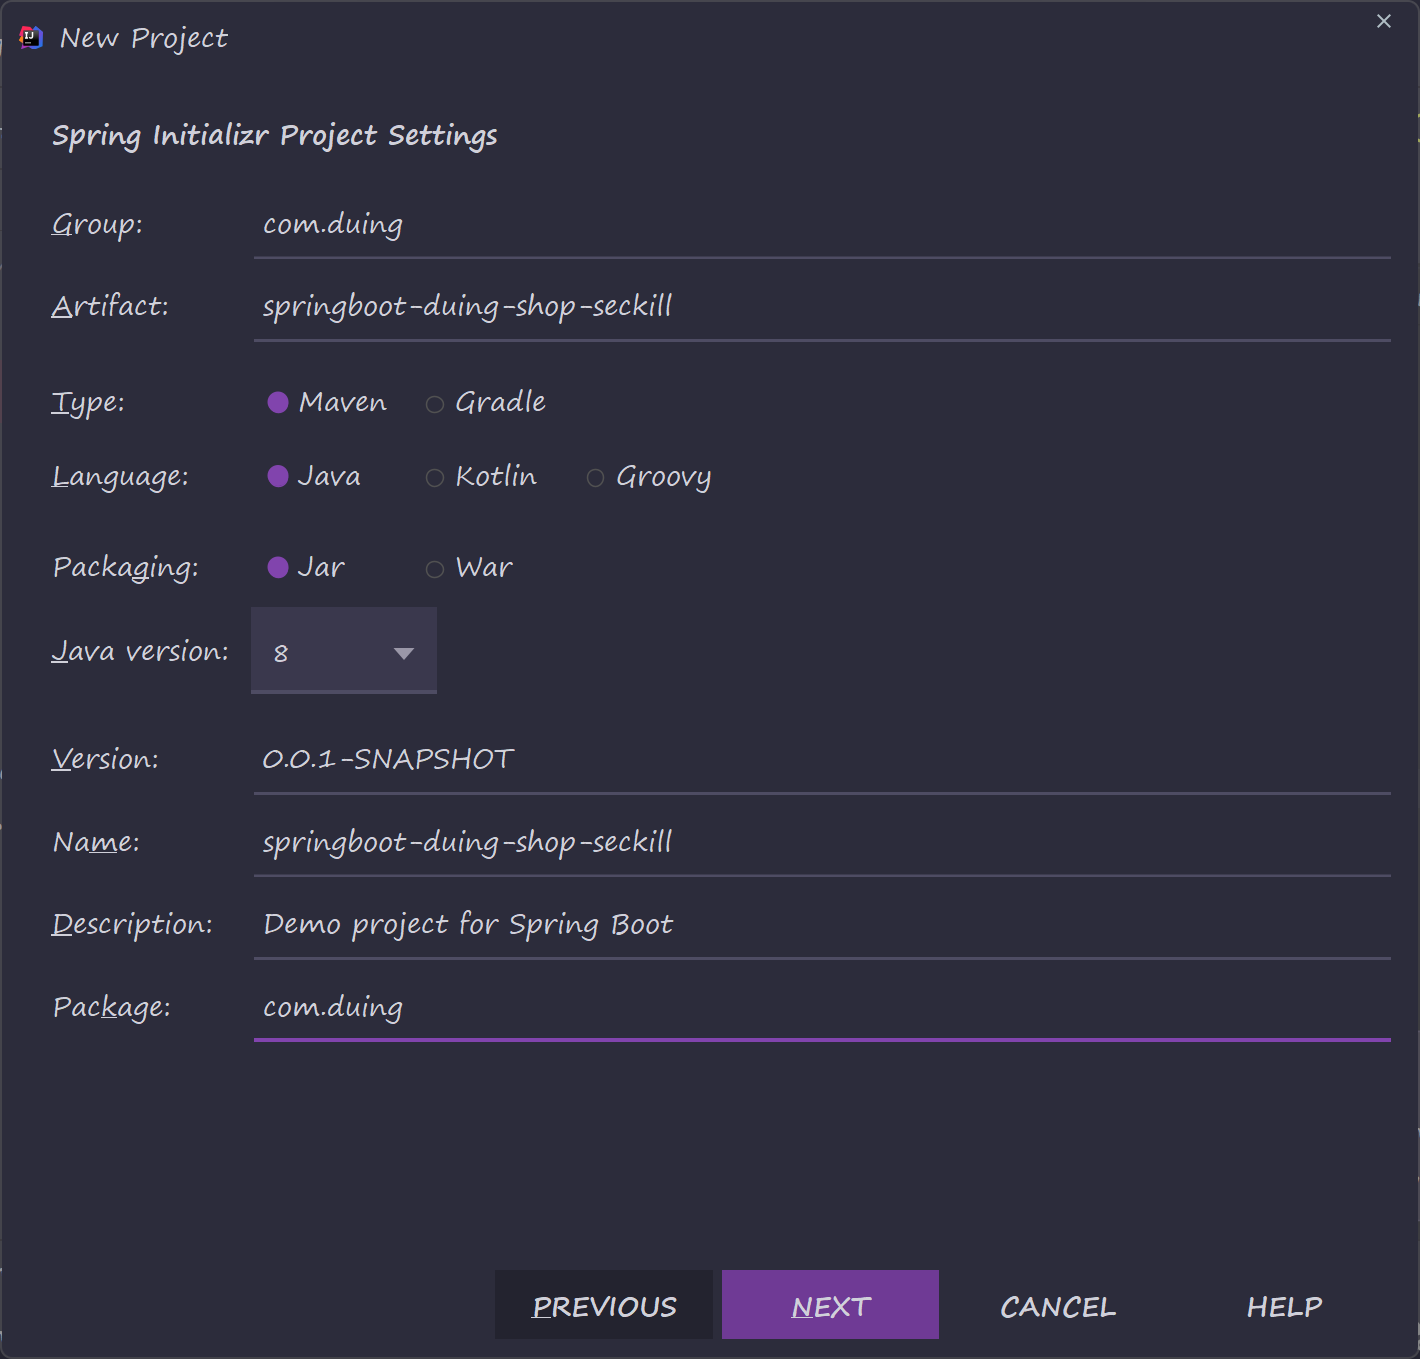This screenshot has height=1359, width=1420.
Task: Click the Type label
Action: [88, 403]
